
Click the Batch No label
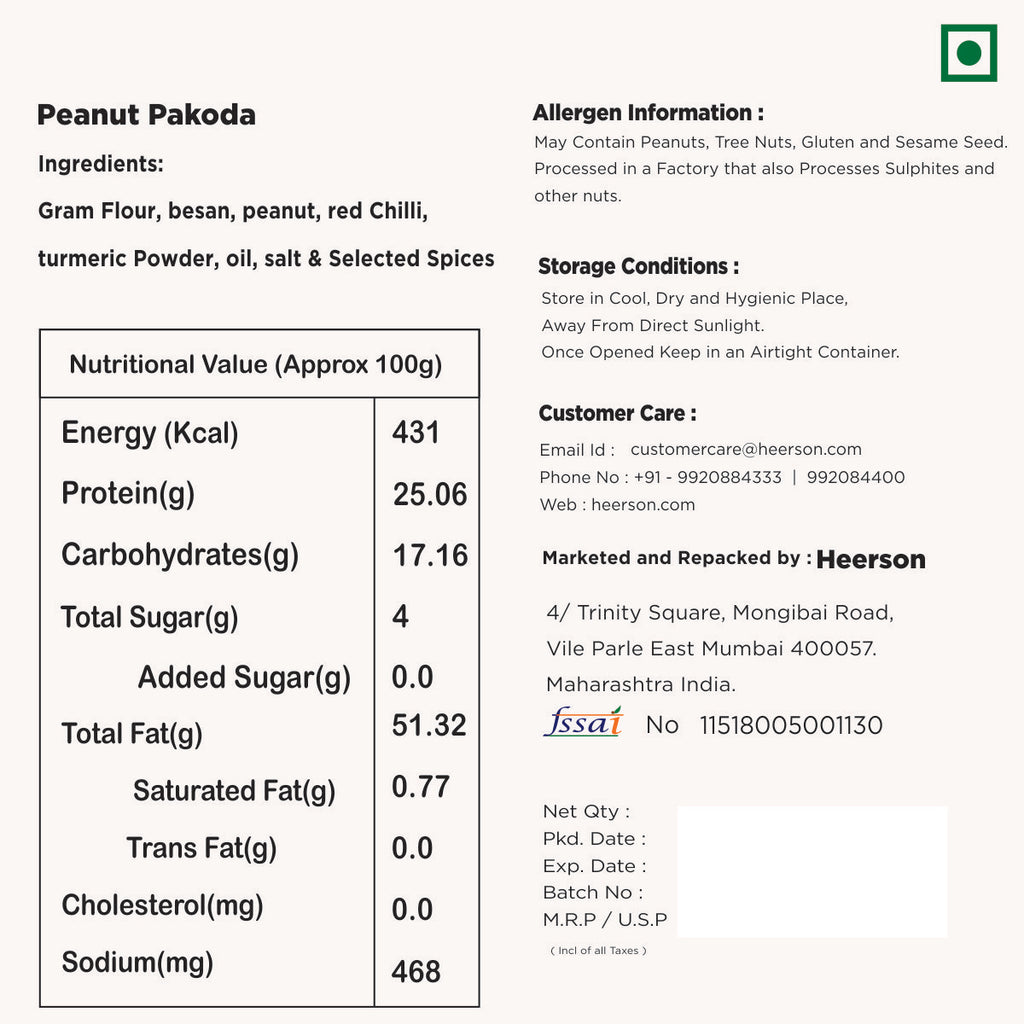593,893
